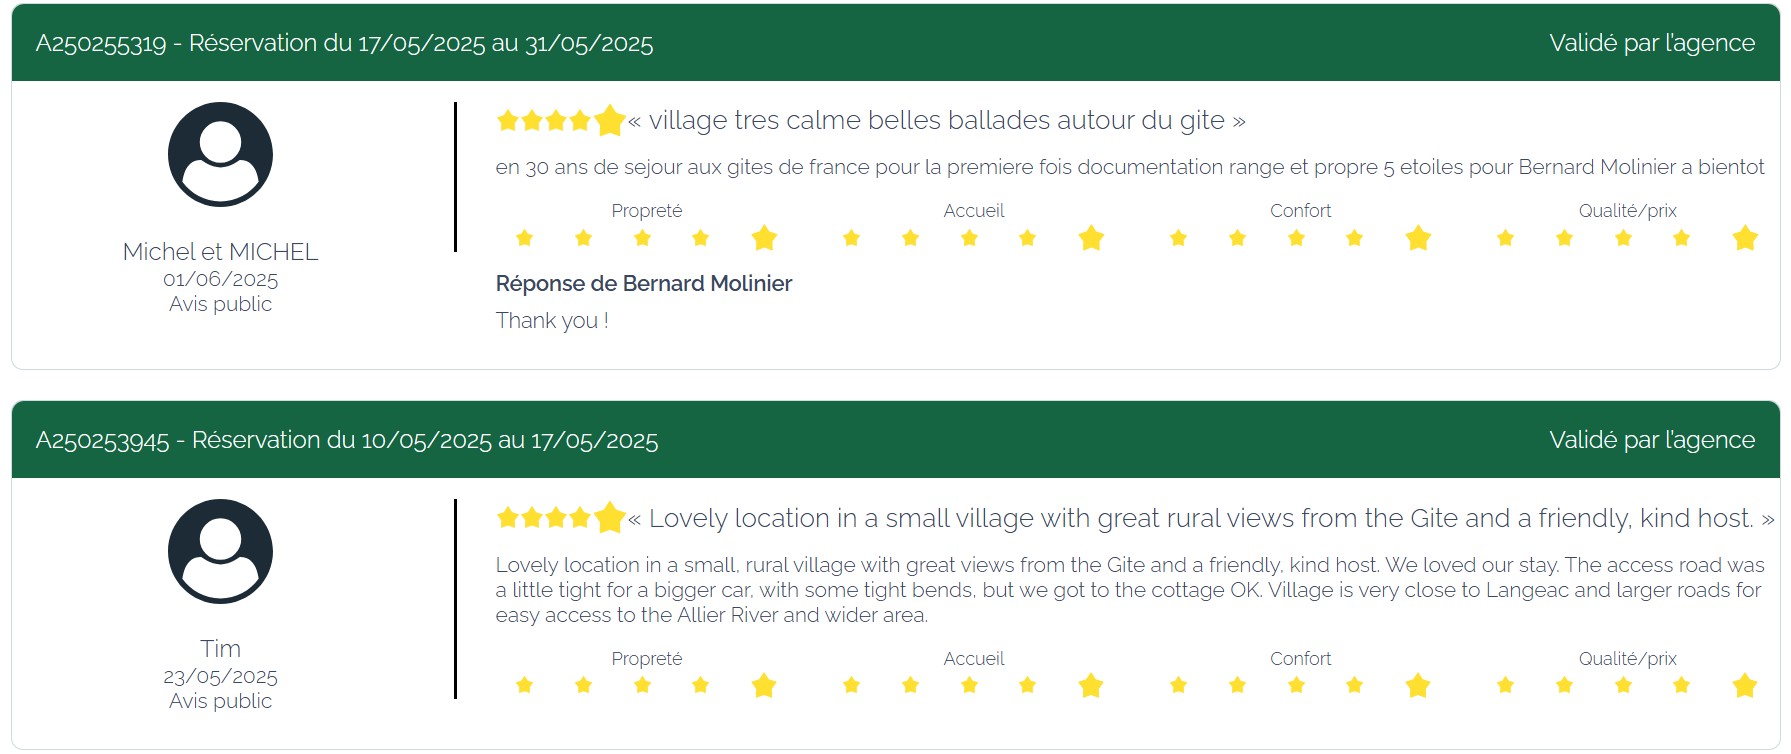This screenshot has width=1791, height=754.
Task: Click the "village tres calme" review title
Action: pyautogui.click(x=937, y=121)
